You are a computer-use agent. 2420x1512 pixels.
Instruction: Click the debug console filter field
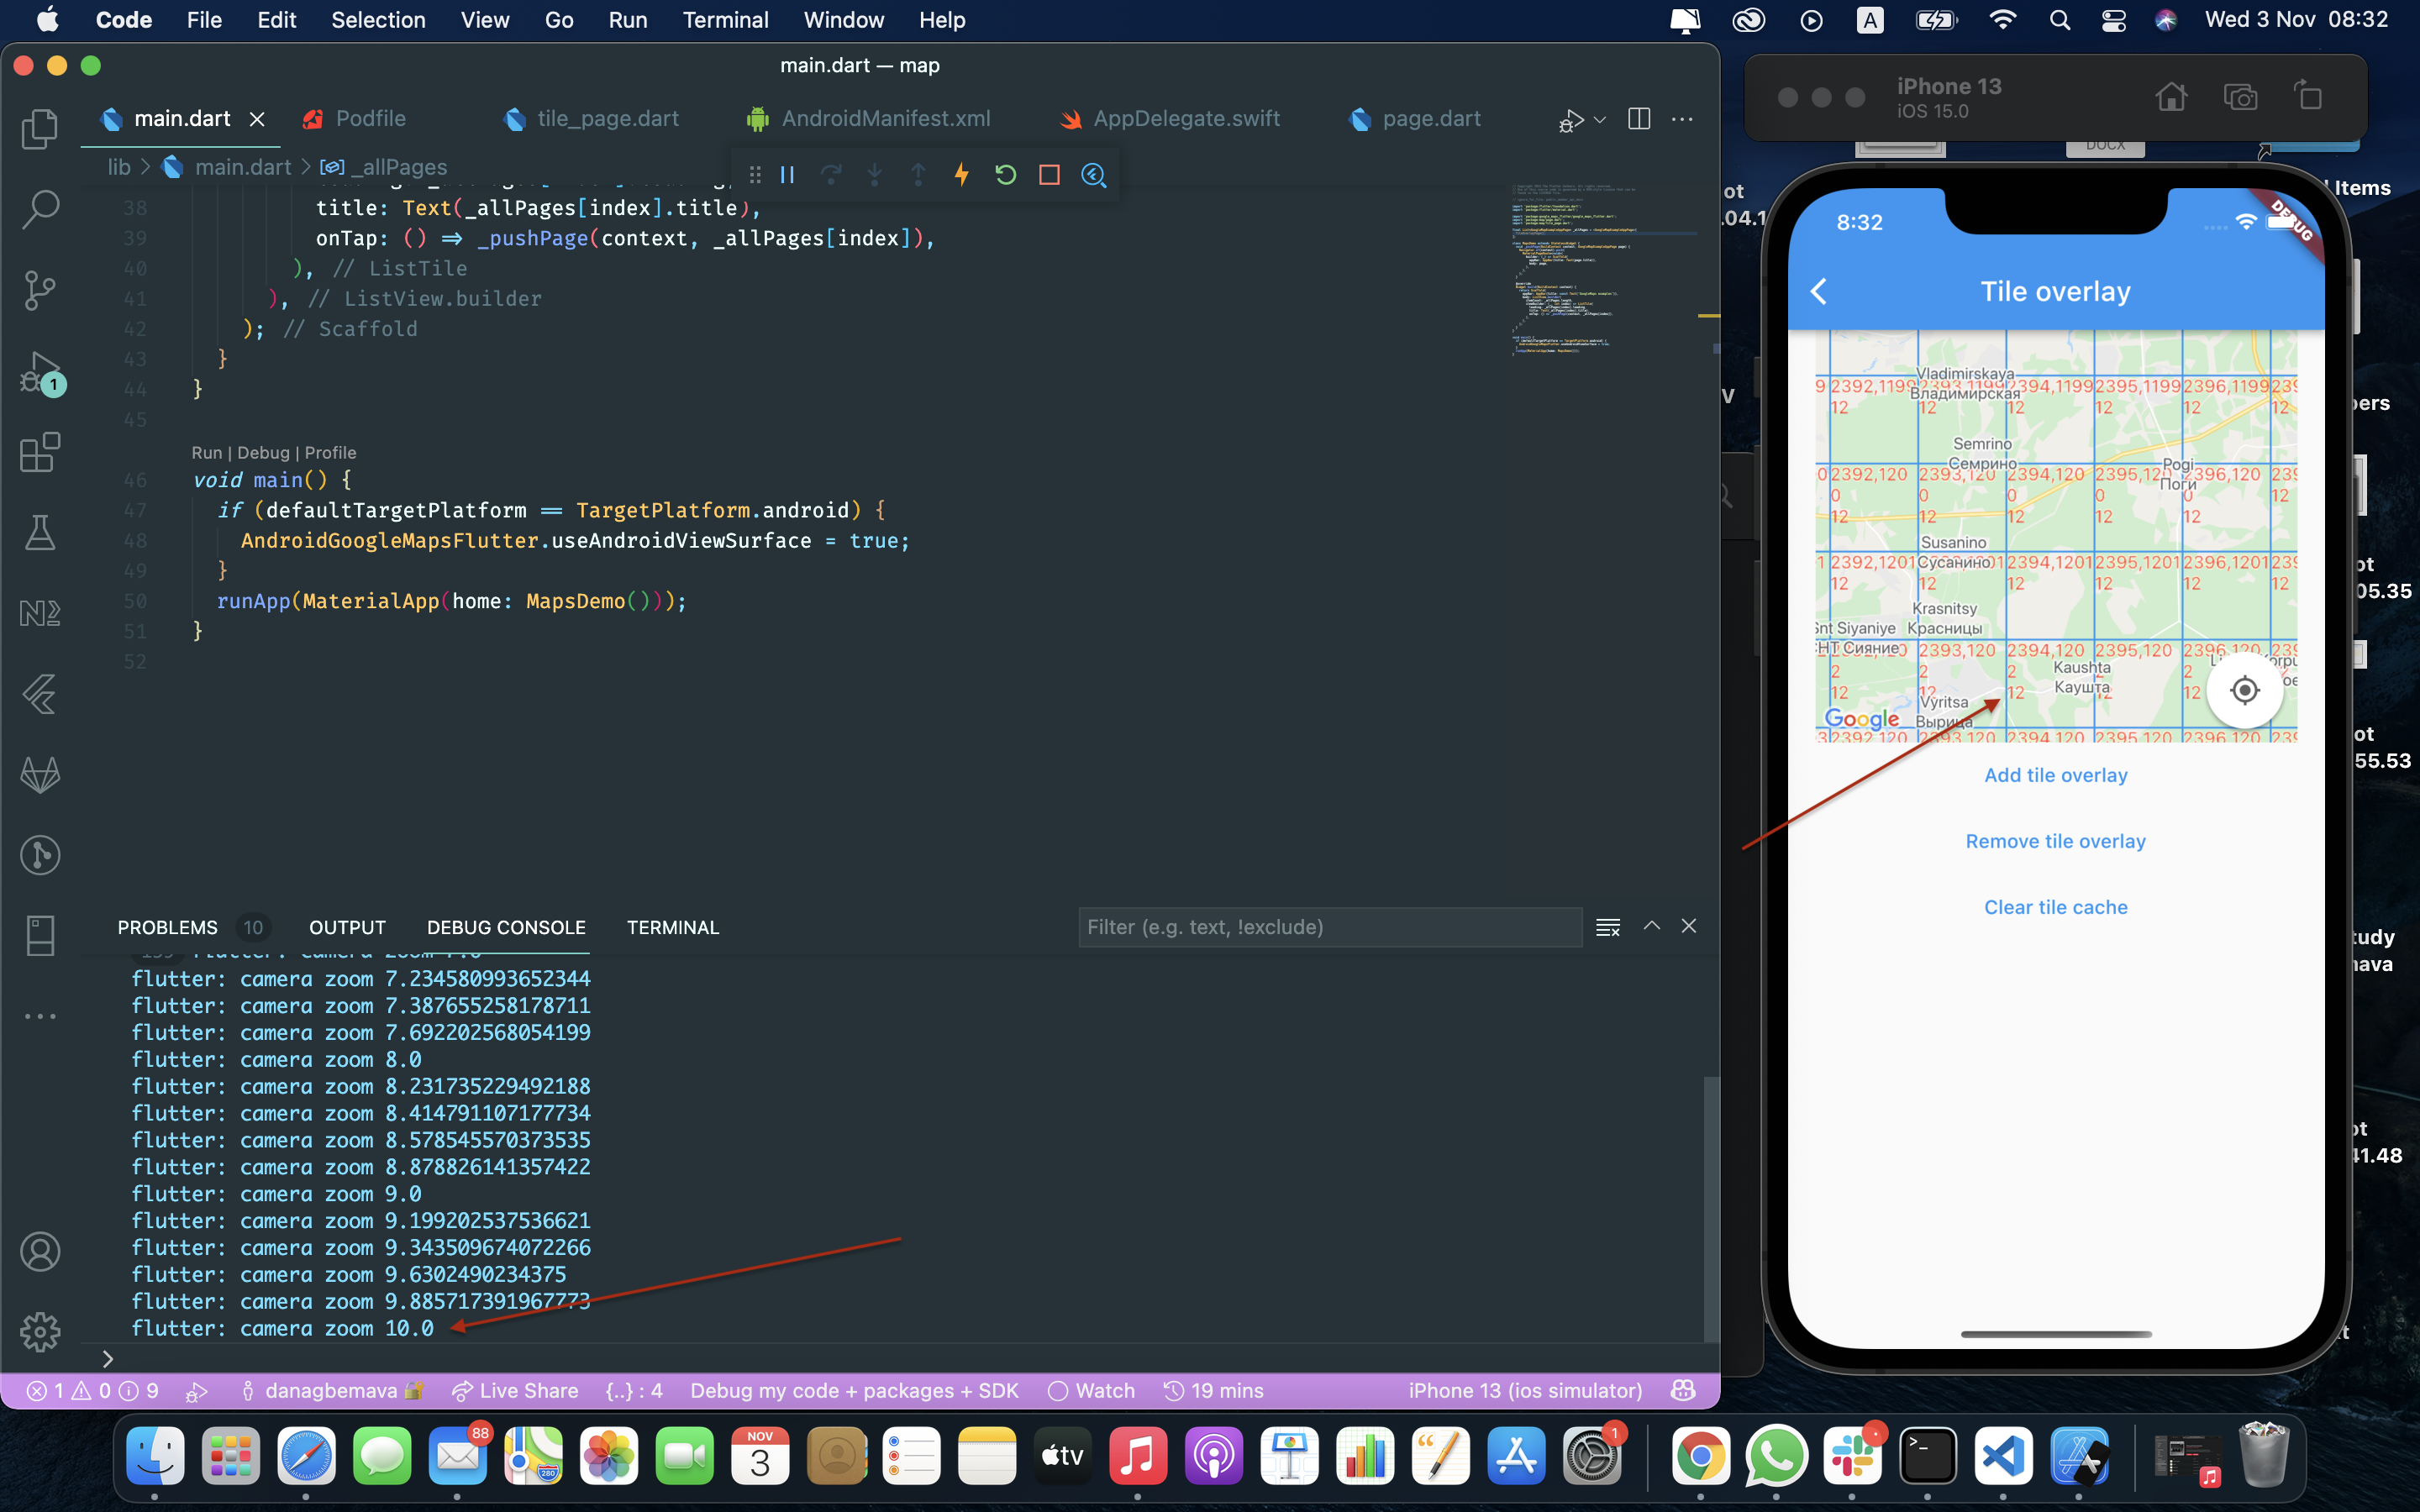1330,927
